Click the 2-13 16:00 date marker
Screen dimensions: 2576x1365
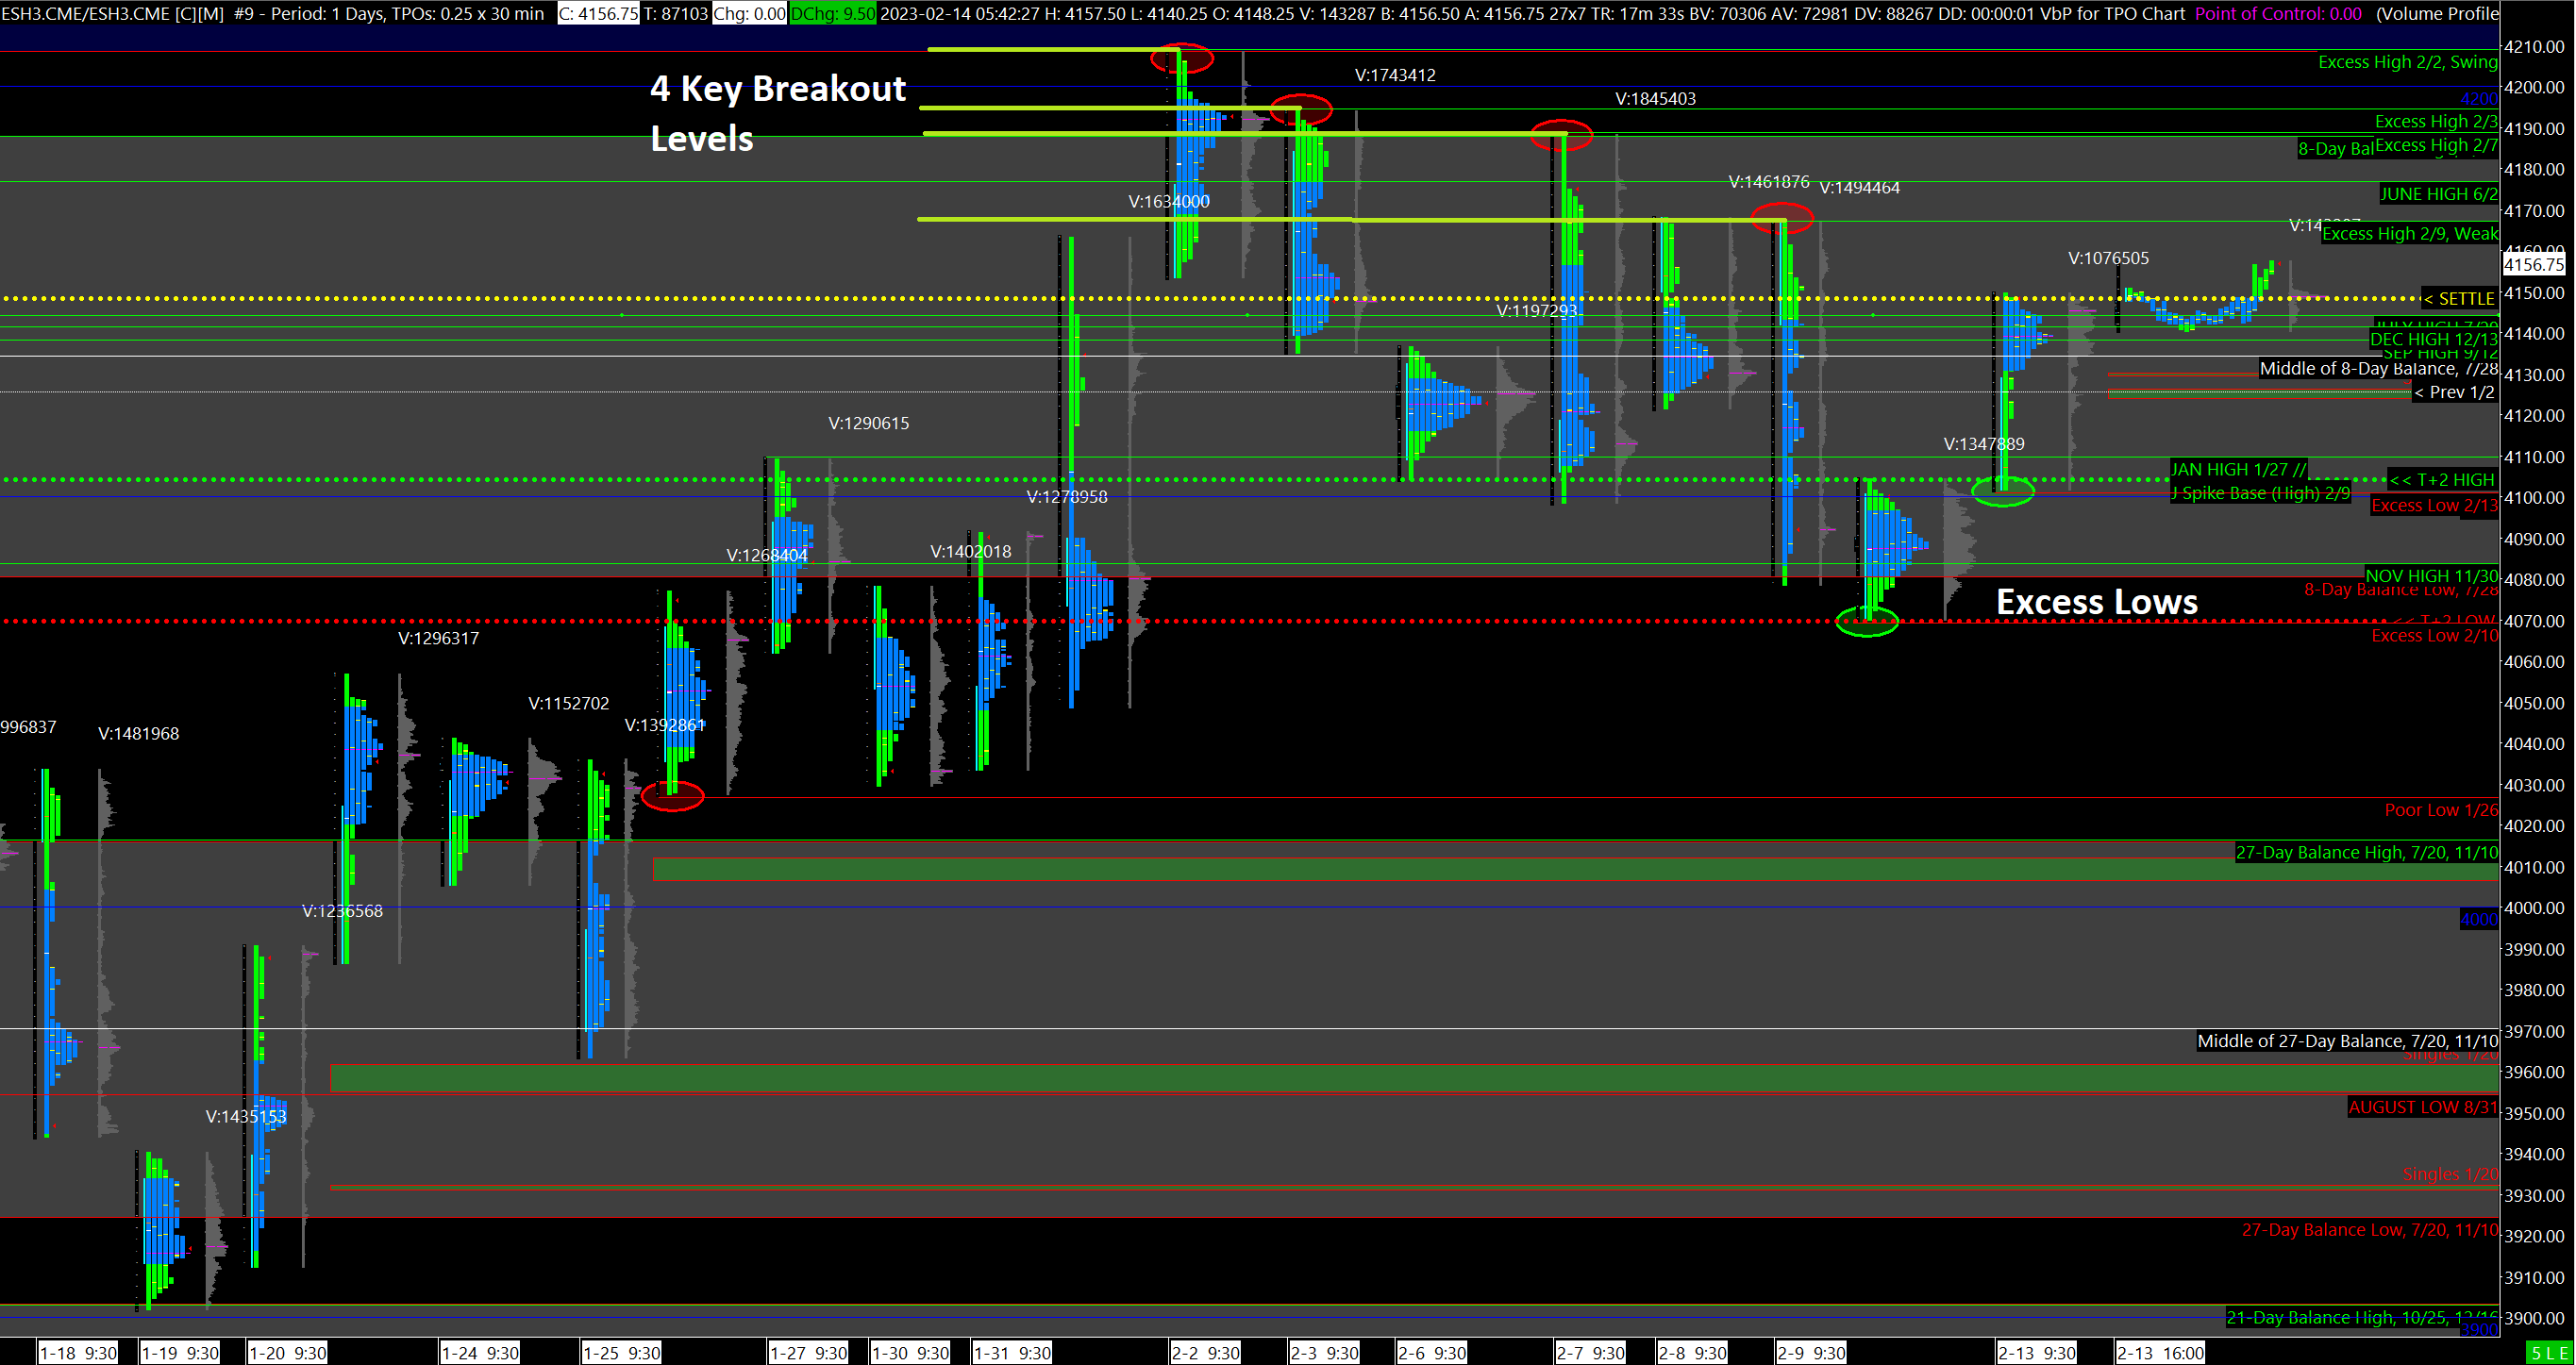2160,1353
